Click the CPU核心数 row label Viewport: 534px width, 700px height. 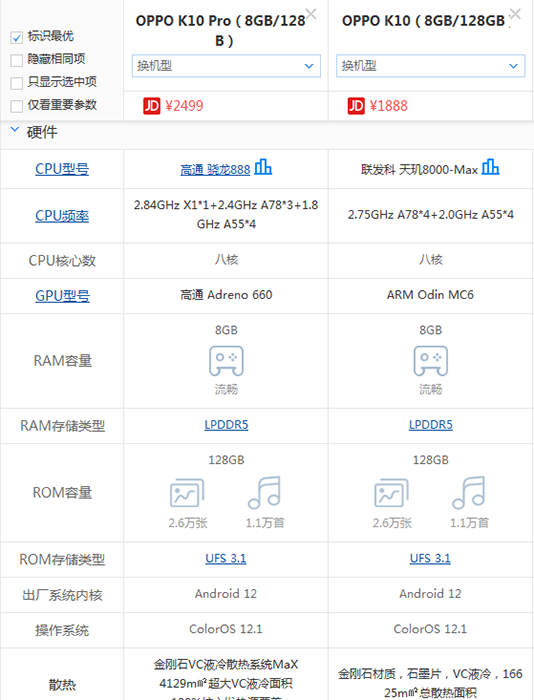pos(62,261)
